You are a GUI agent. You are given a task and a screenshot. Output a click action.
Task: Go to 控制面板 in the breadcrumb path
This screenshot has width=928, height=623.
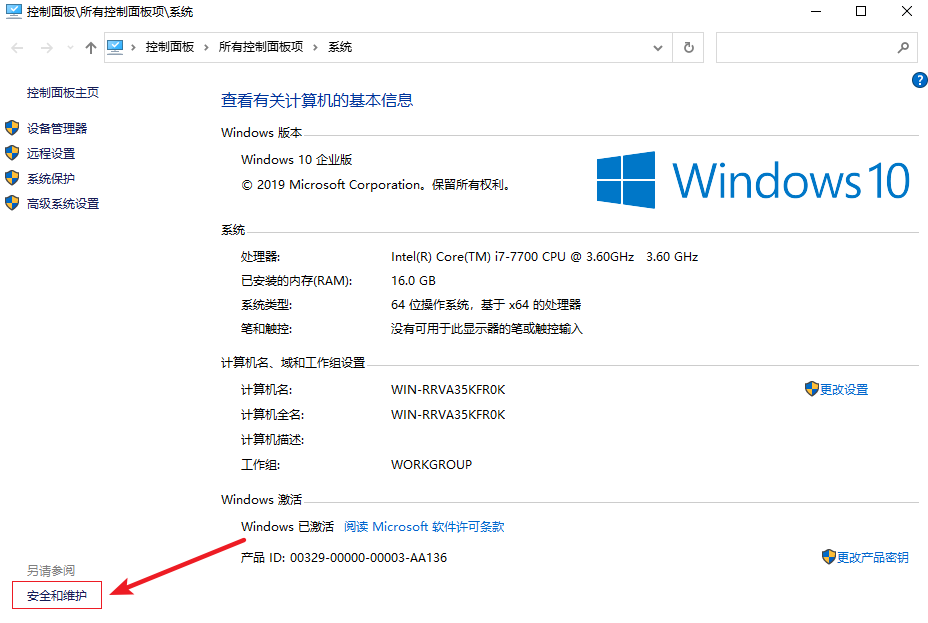(x=170, y=47)
